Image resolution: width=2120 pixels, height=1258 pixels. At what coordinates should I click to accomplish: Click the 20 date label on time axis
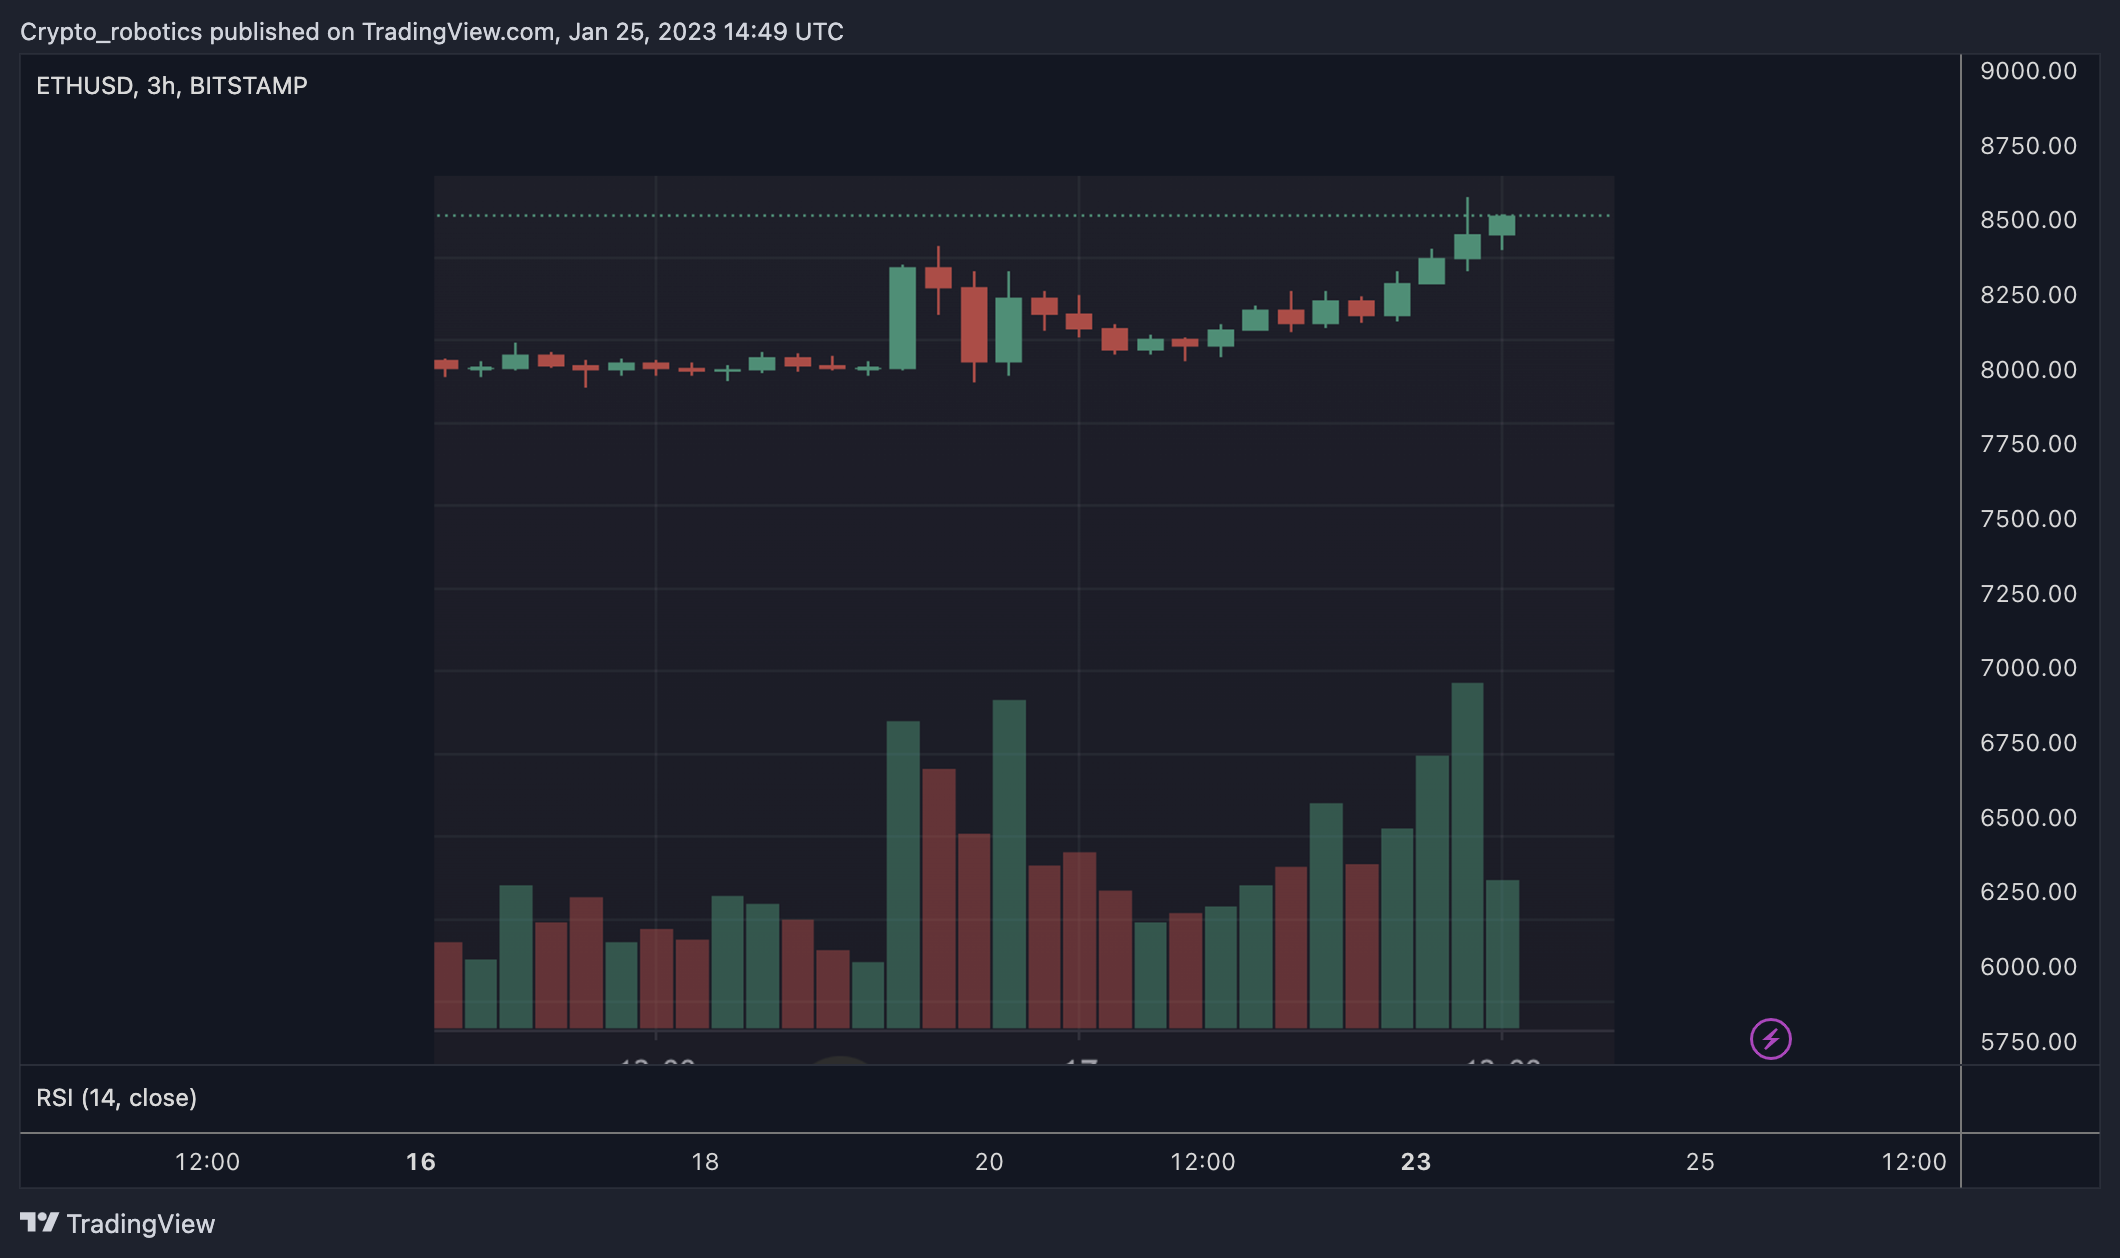pyautogui.click(x=989, y=1162)
